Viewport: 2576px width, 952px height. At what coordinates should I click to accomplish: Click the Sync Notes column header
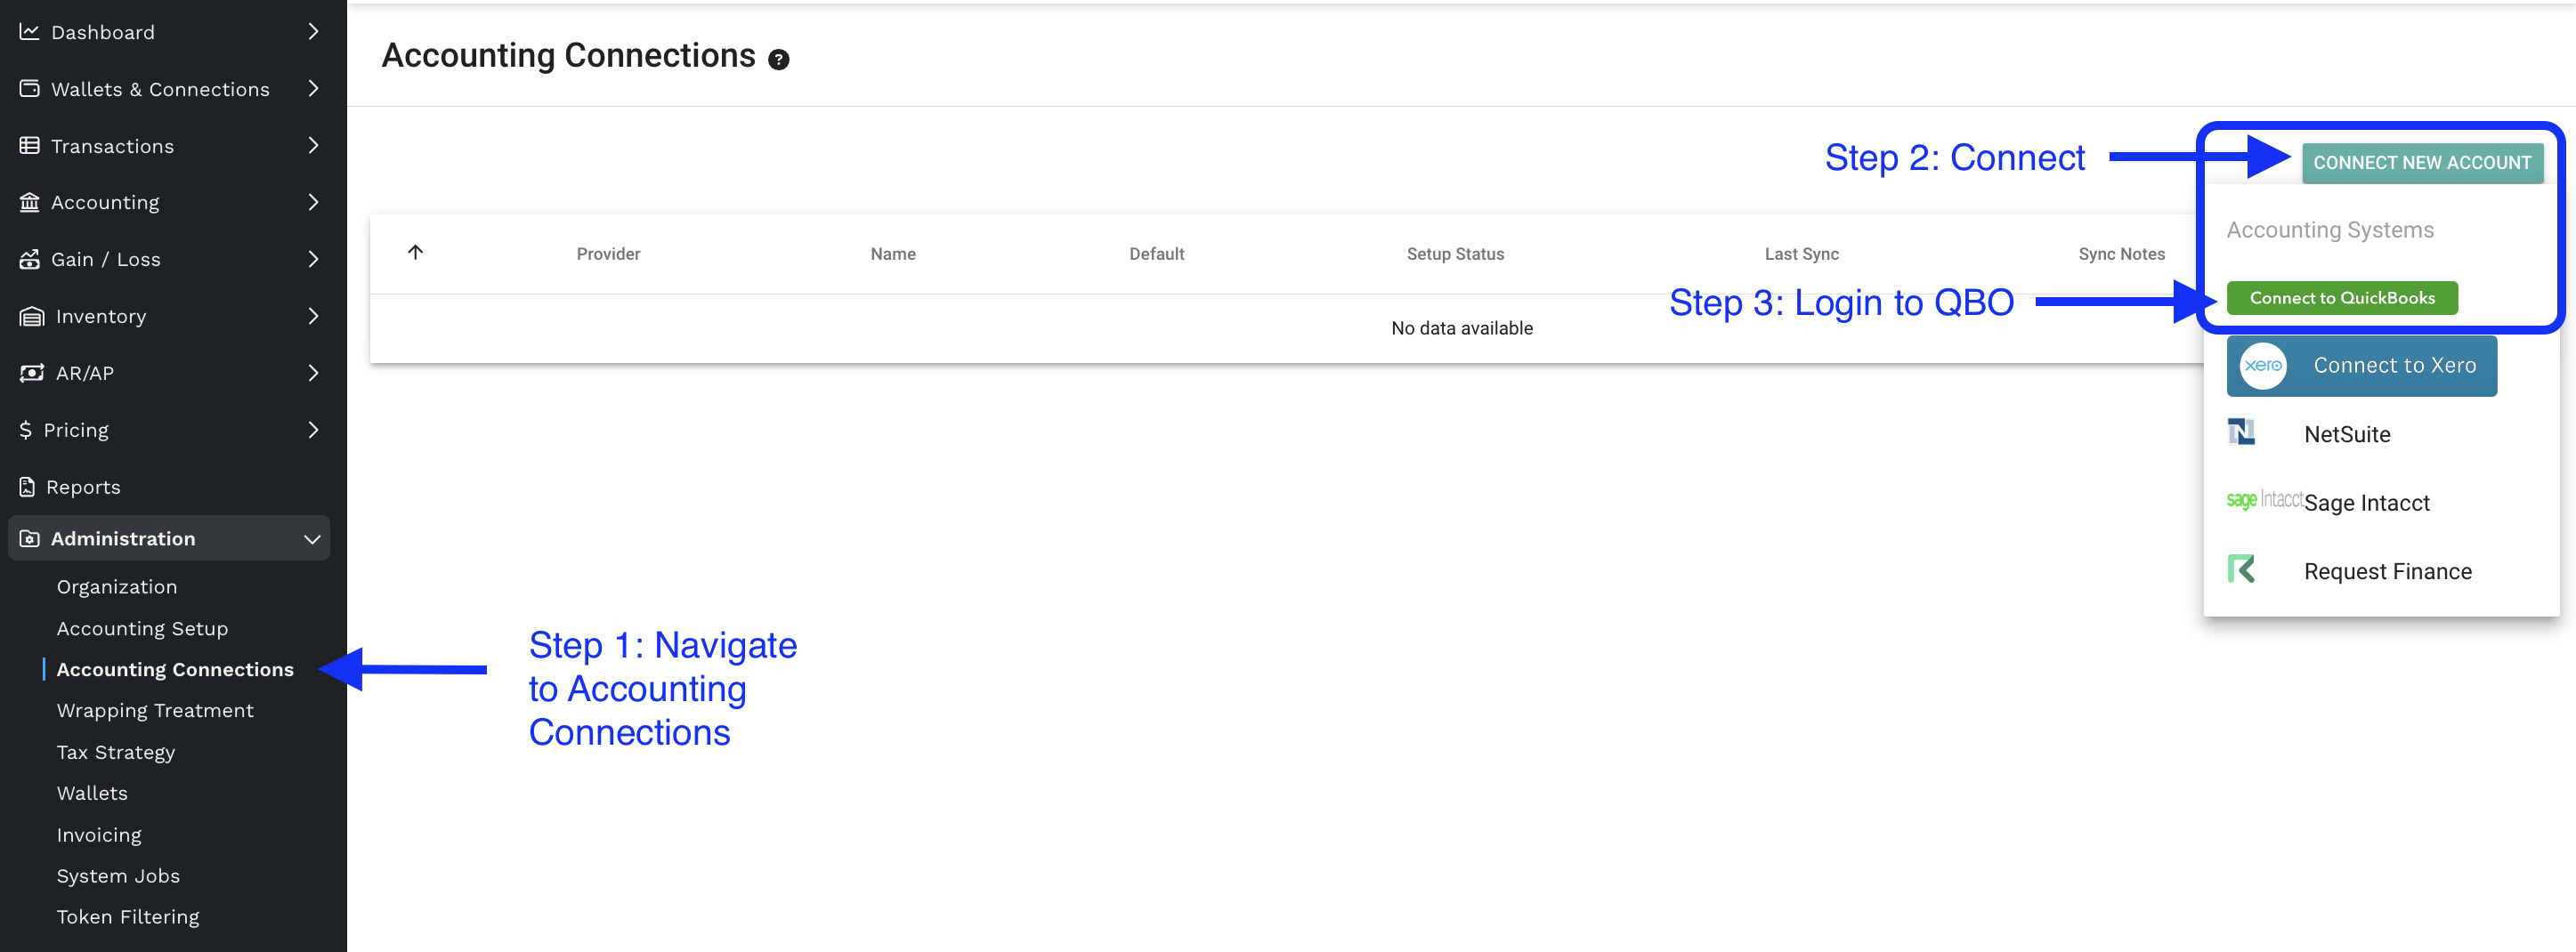(2121, 254)
